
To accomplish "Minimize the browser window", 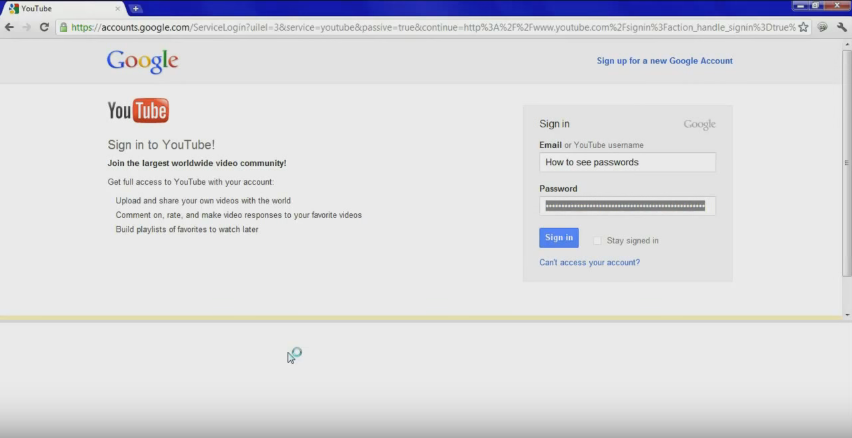I will coord(800,5).
